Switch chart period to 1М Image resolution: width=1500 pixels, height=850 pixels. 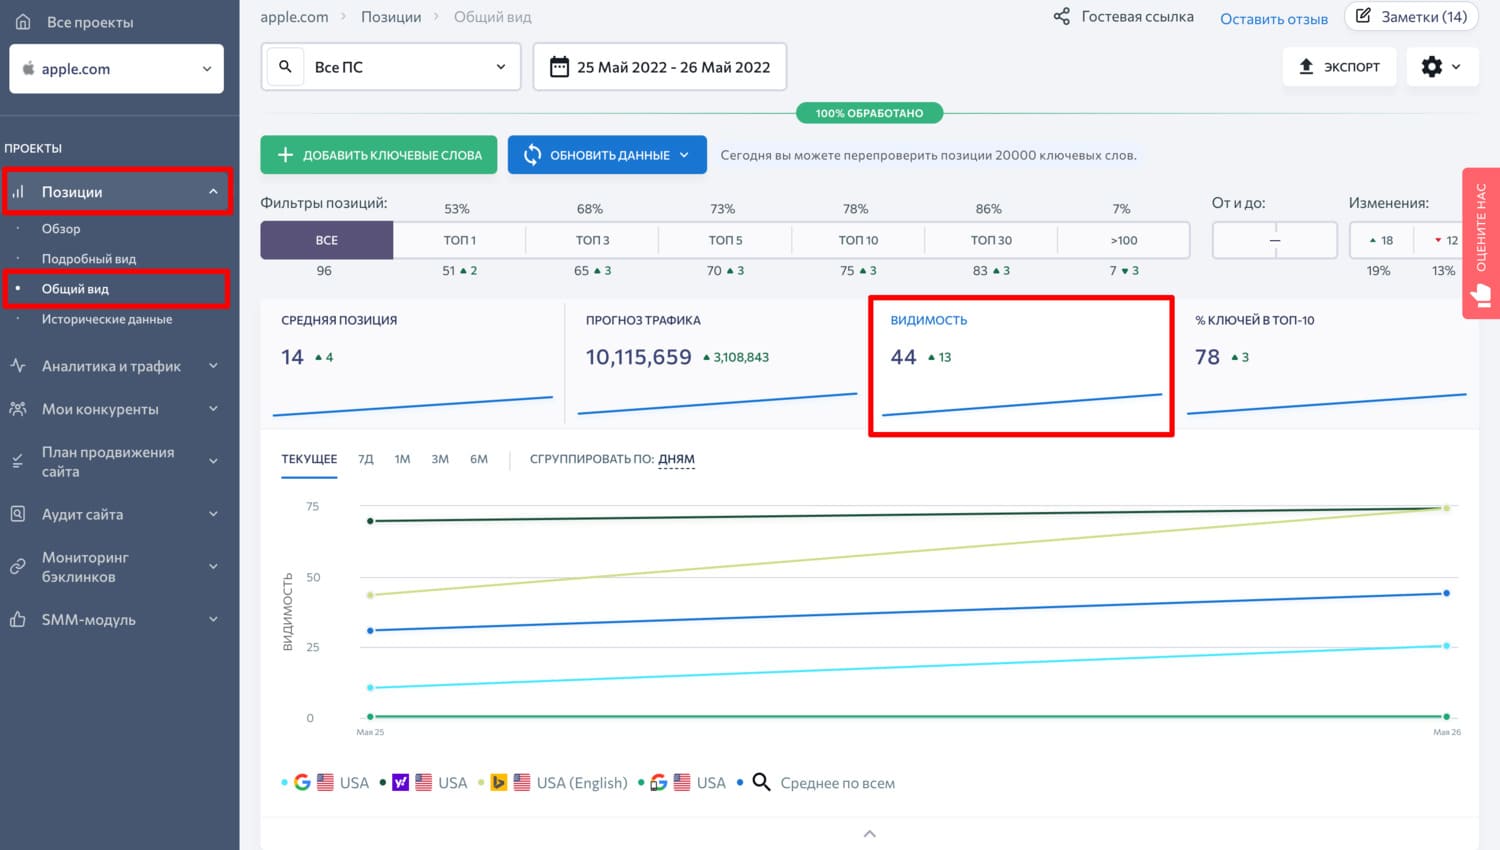pyautogui.click(x=402, y=459)
